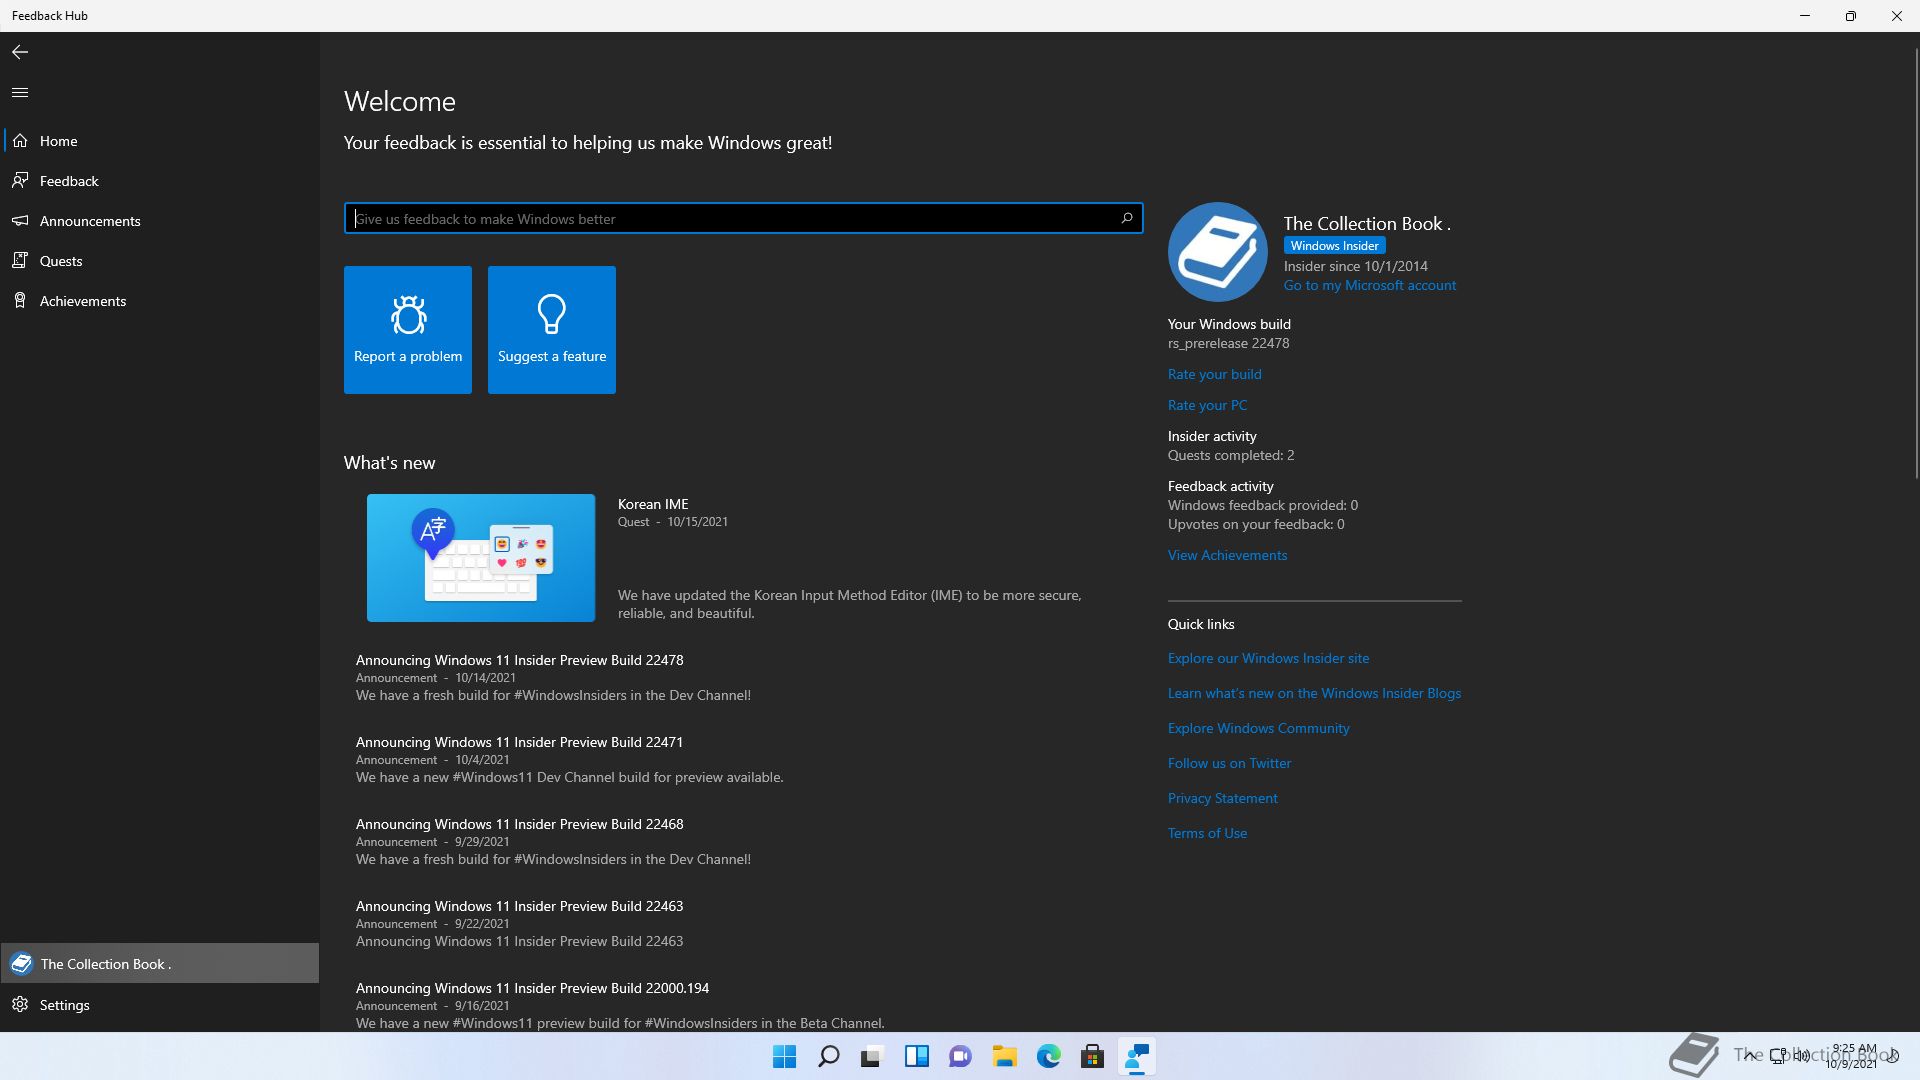Image resolution: width=1920 pixels, height=1080 pixels.
Task: Toggle the hamburger navigation menu
Action: 20,92
